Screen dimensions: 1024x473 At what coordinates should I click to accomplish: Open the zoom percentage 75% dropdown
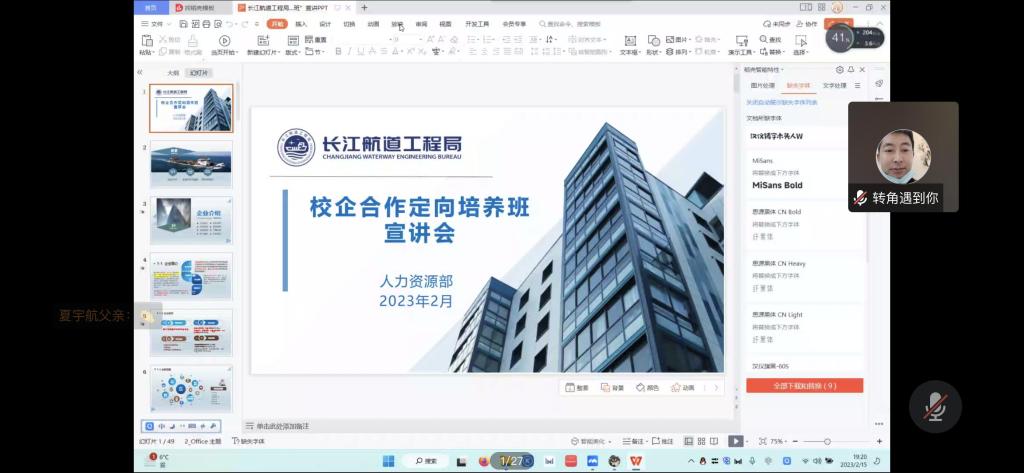(778, 442)
